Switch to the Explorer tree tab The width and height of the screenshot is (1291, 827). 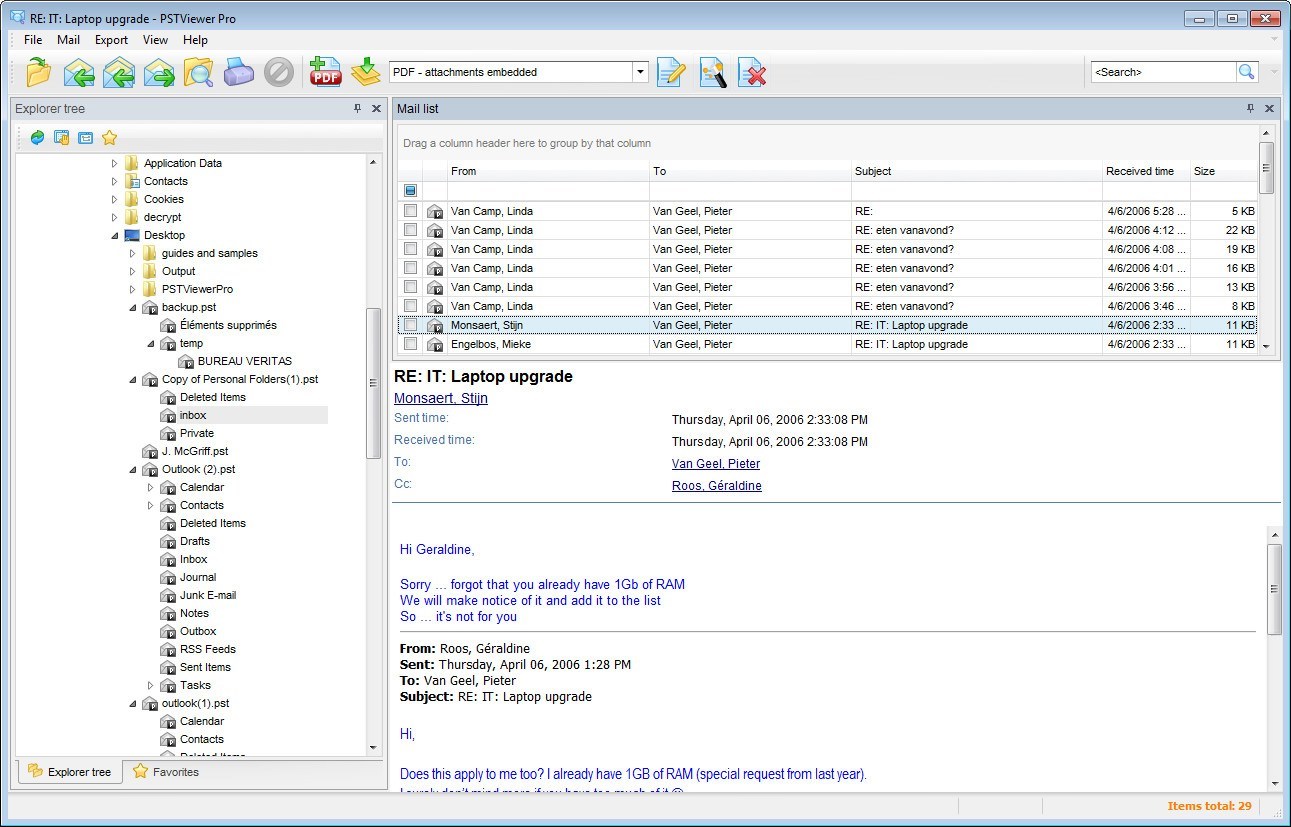[70, 772]
